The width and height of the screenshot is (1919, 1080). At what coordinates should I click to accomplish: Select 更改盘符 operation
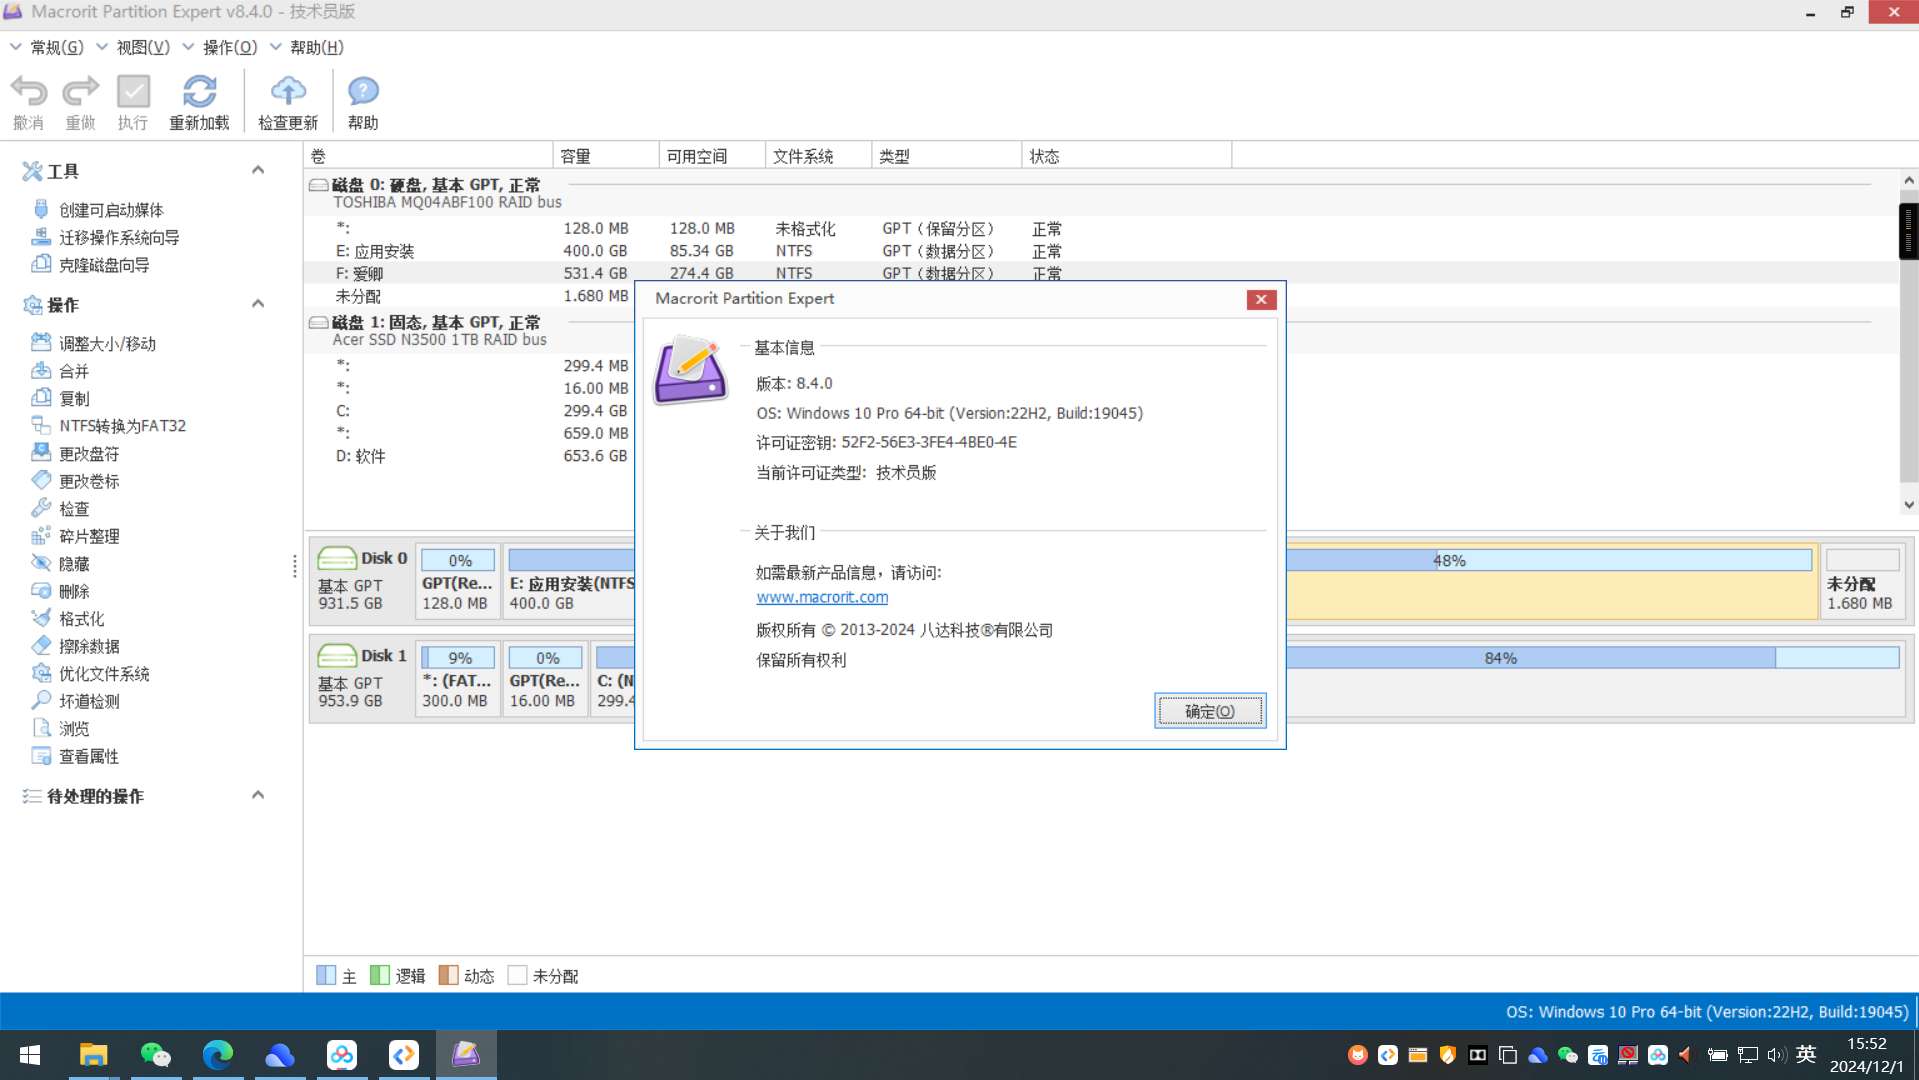(75, 454)
